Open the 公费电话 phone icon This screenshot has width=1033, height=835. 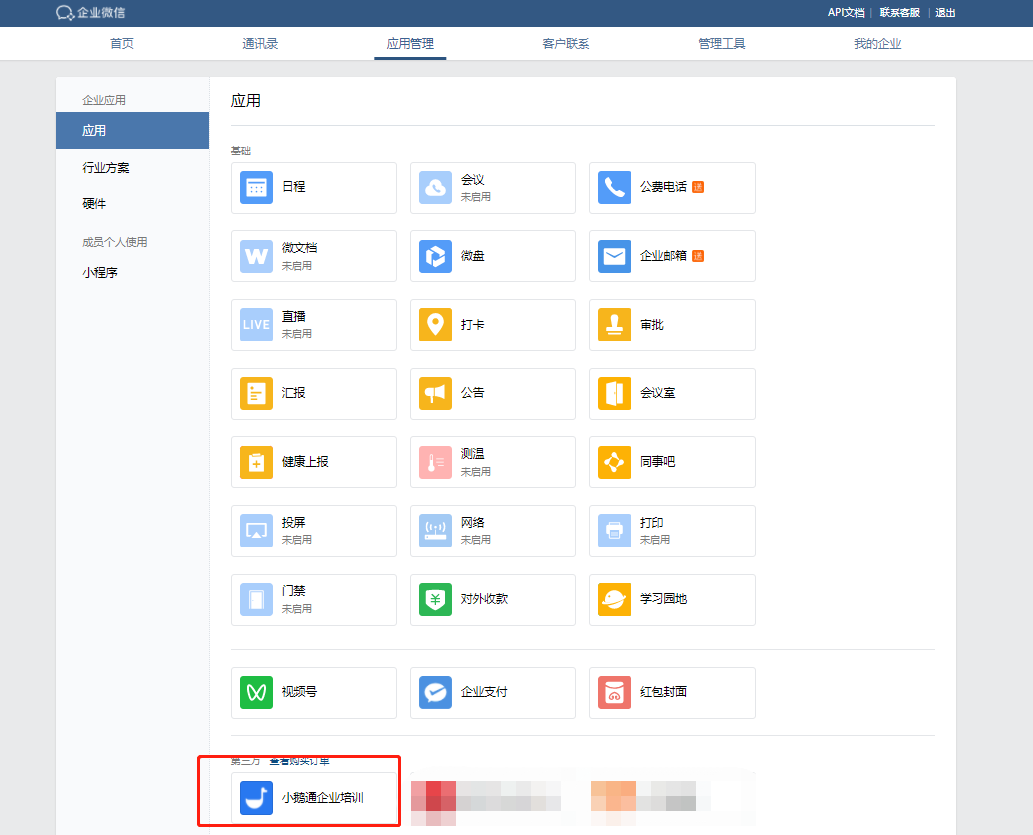click(x=615, y=187)
